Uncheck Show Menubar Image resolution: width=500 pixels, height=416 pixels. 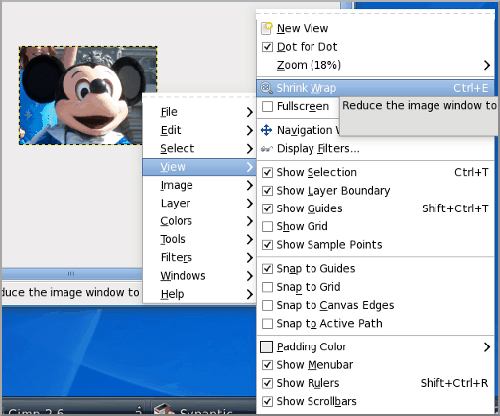pos(267,365)
